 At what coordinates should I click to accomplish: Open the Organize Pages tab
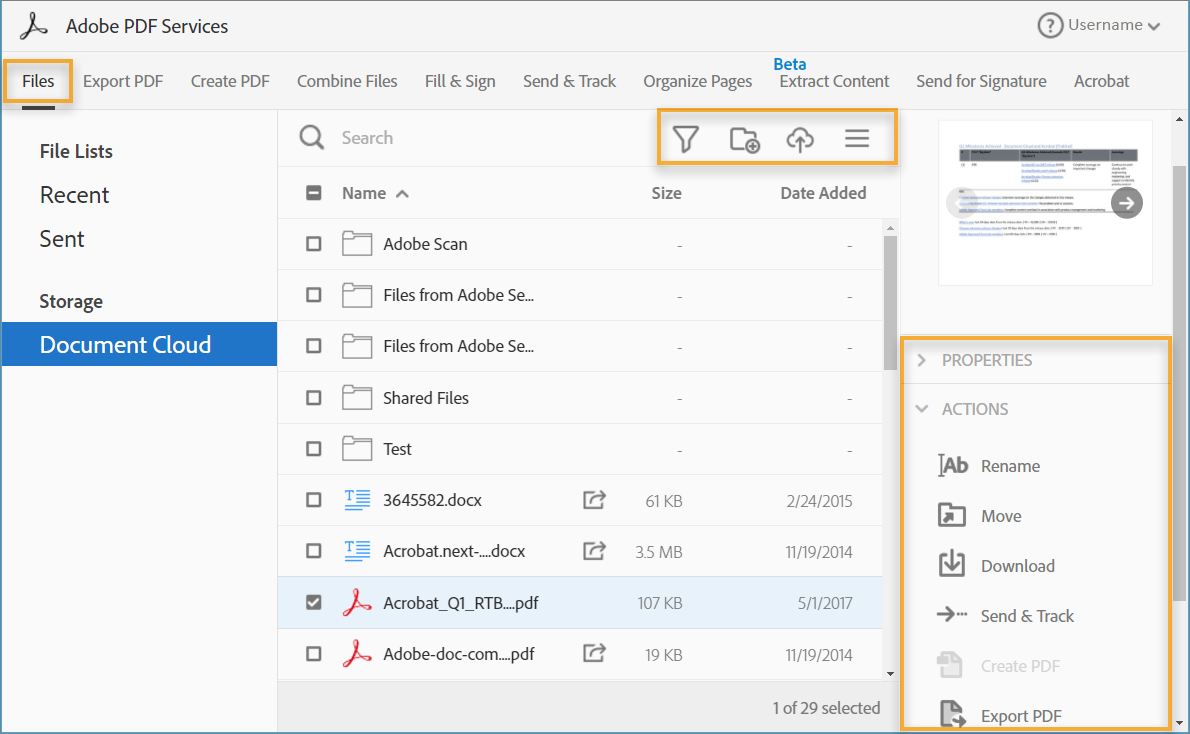[x=697, y=81]
